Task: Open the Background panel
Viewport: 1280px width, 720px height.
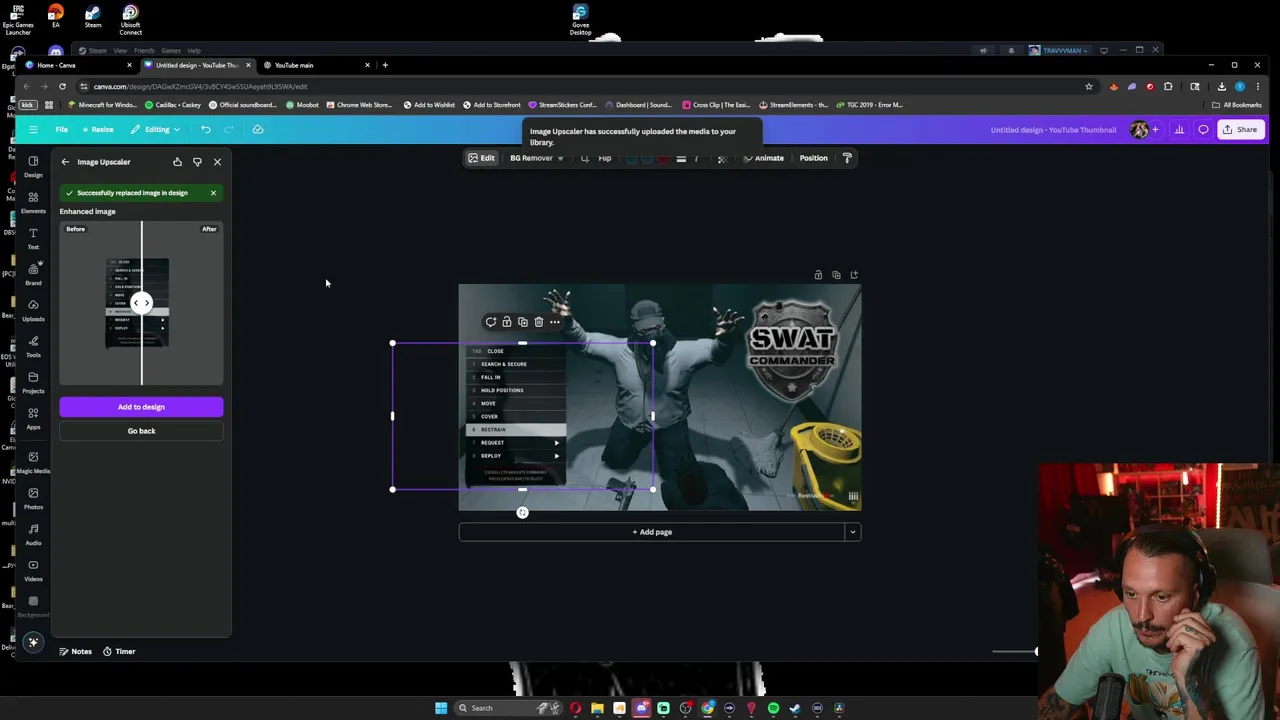Action: (x=33, y=606)
